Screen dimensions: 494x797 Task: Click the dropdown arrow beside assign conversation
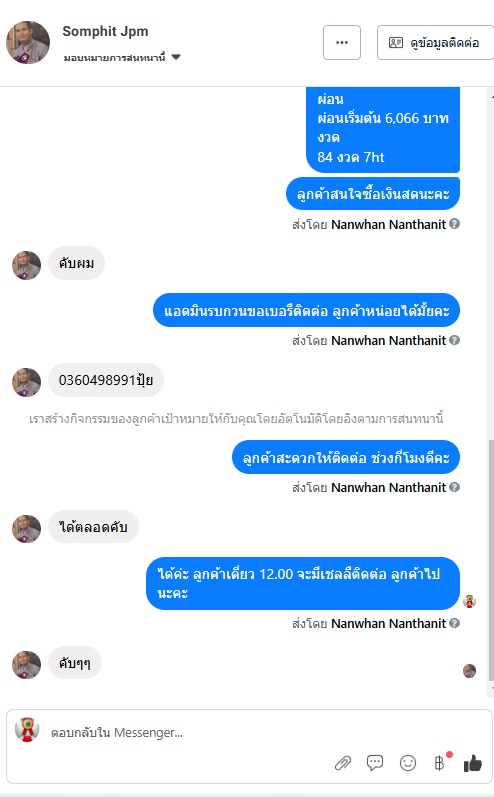click(x=176, y=57)
